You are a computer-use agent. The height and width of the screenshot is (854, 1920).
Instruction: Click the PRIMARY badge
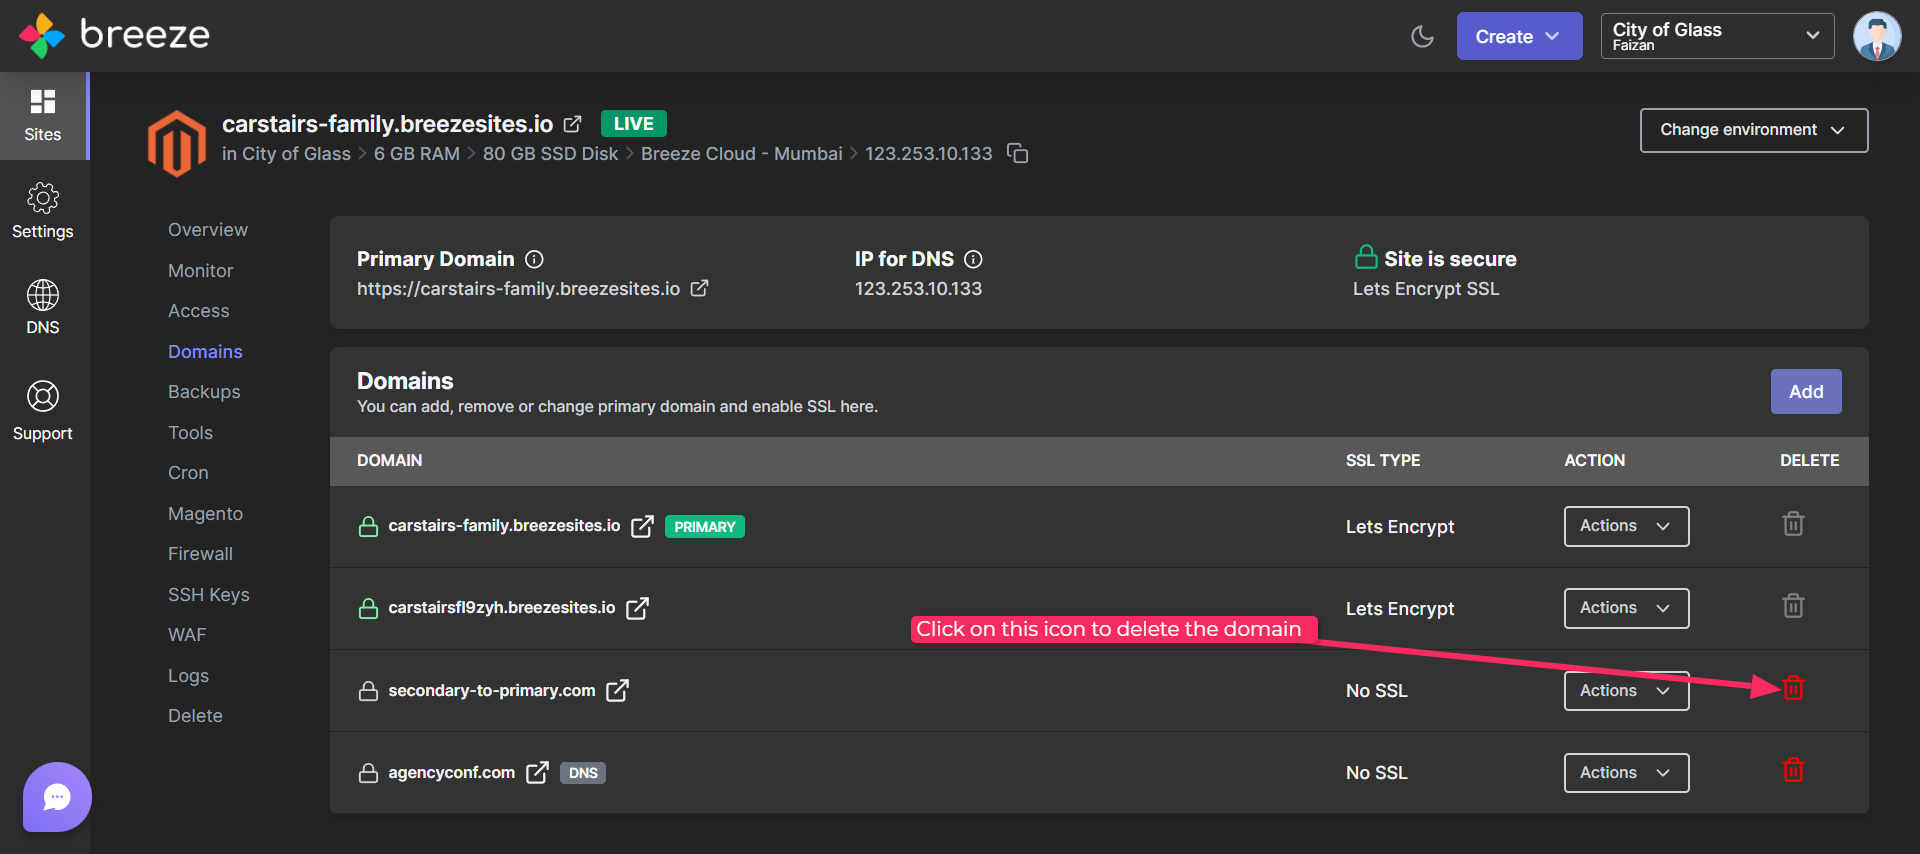coord(705,527)
